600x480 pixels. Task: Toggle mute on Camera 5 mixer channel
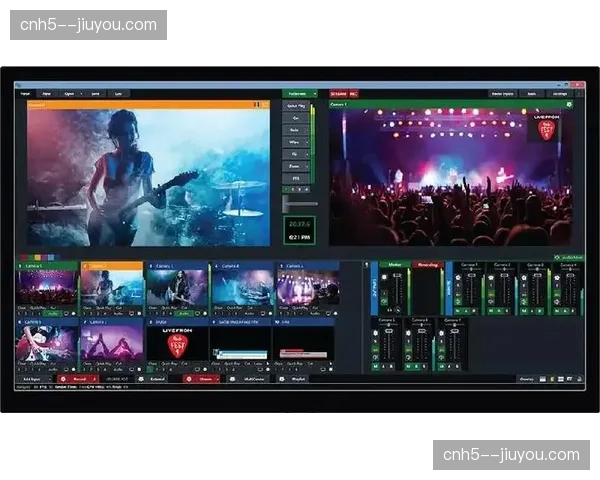(375, 366)
